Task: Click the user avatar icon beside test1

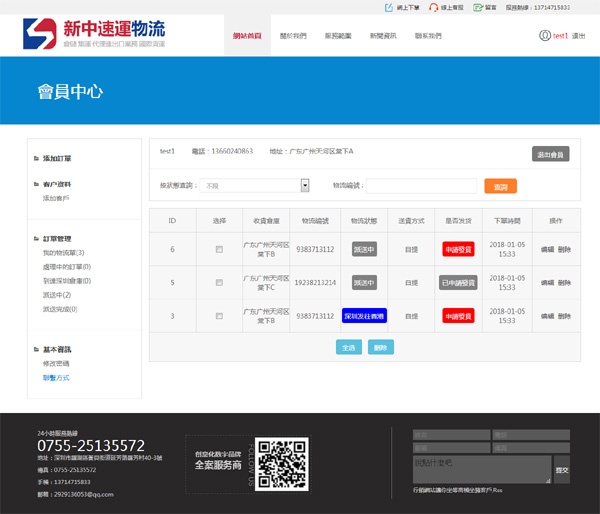Action: click(x=544, y=35)
